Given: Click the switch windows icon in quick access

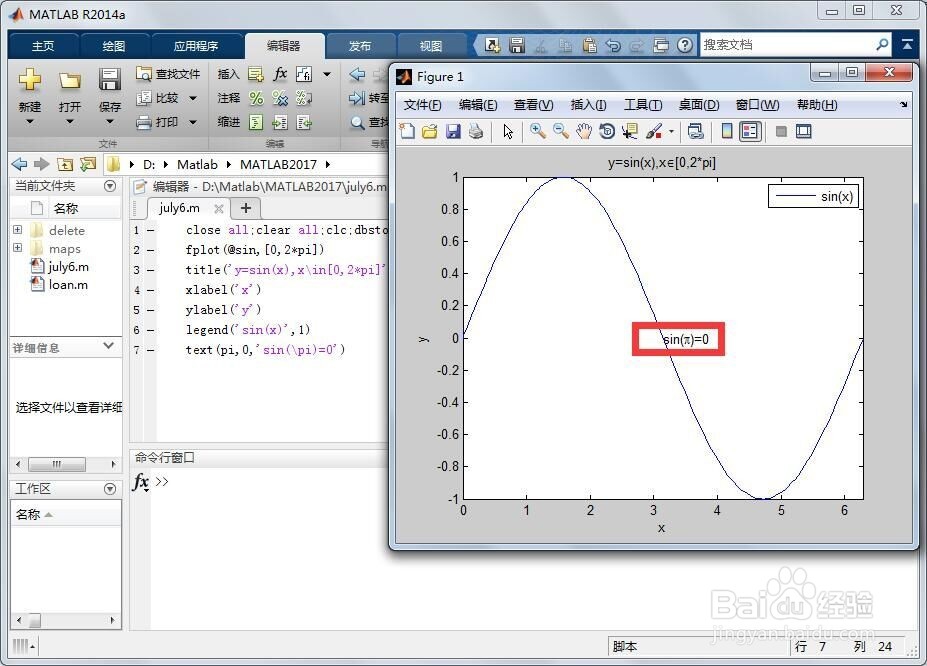Looking at the screenshot, I should tap(661, 45).
